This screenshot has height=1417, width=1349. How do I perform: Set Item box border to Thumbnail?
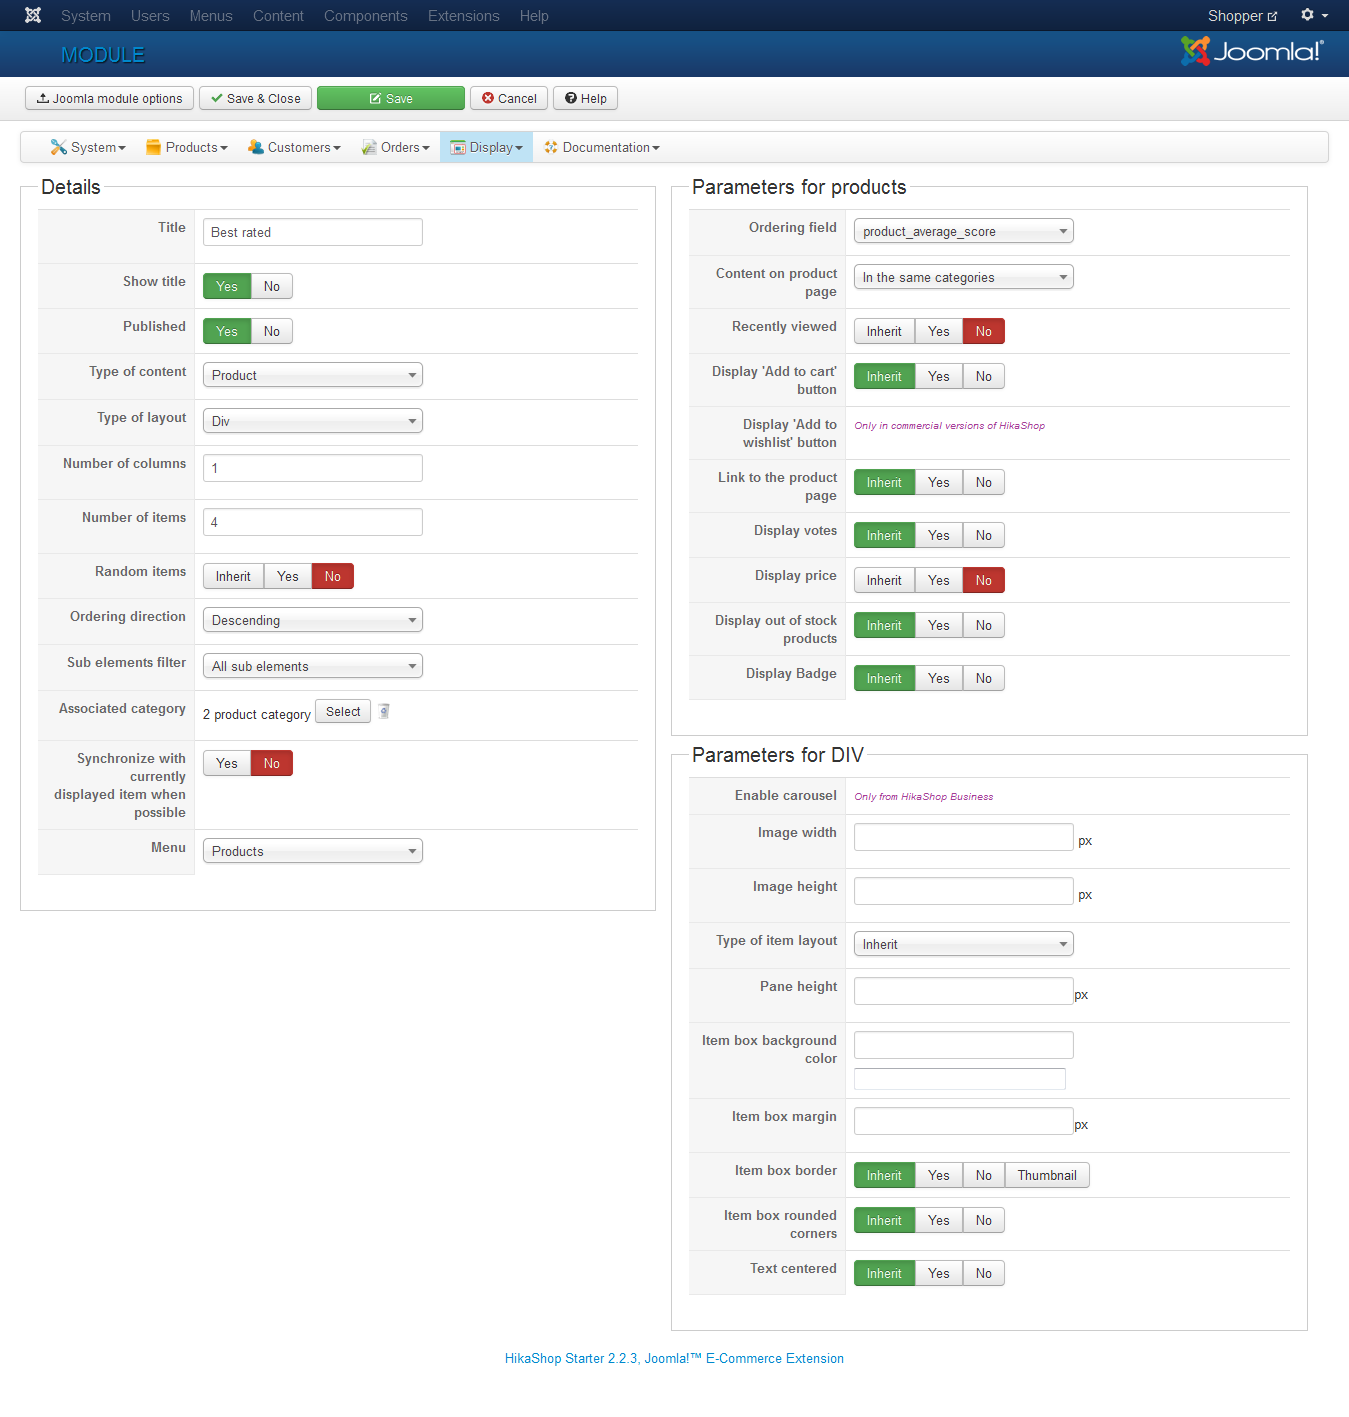(1047, 1175)
